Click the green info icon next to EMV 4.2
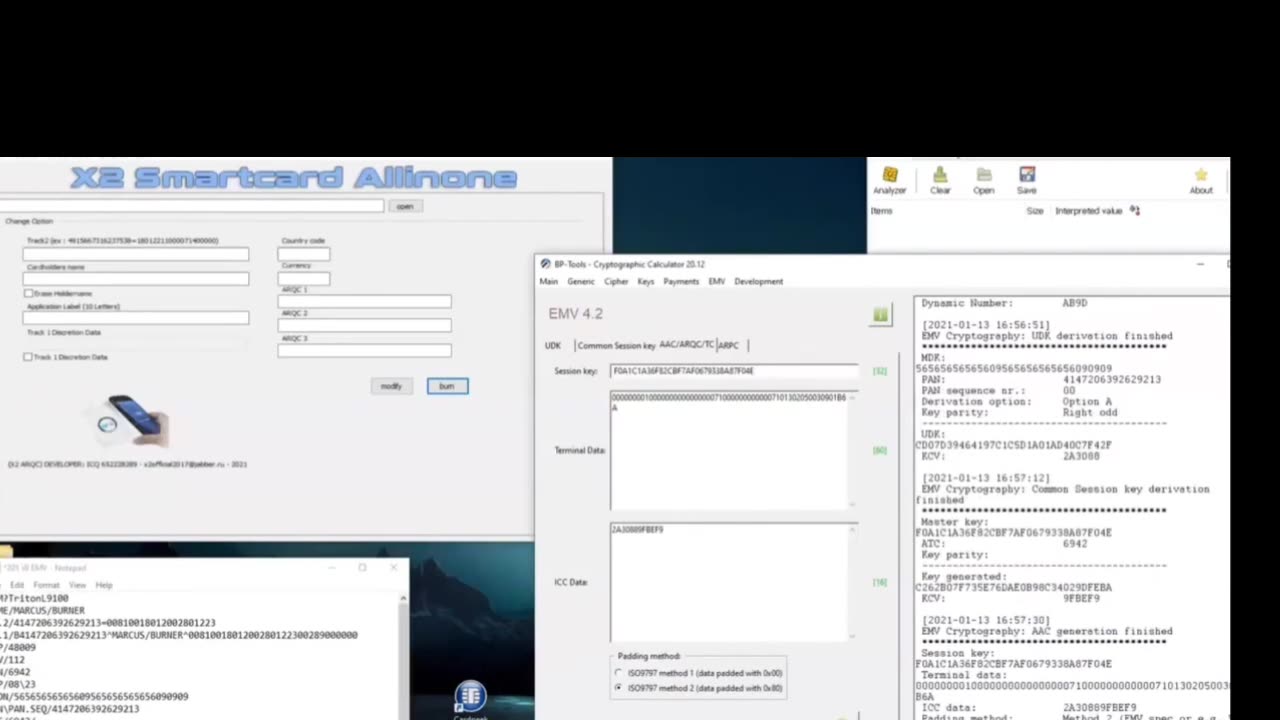1280x720 pixels. (880, 315)
